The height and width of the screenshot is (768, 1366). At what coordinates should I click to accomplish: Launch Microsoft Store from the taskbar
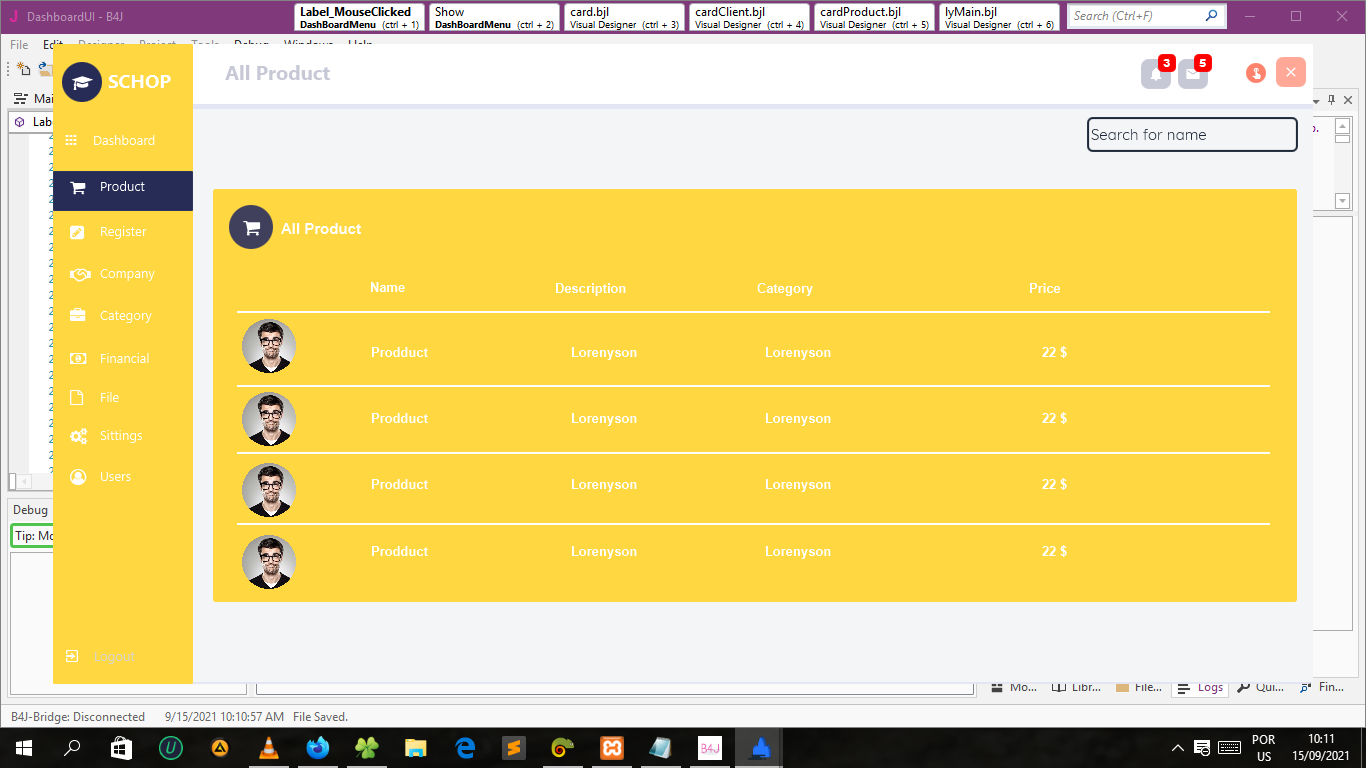pos(121,748)
